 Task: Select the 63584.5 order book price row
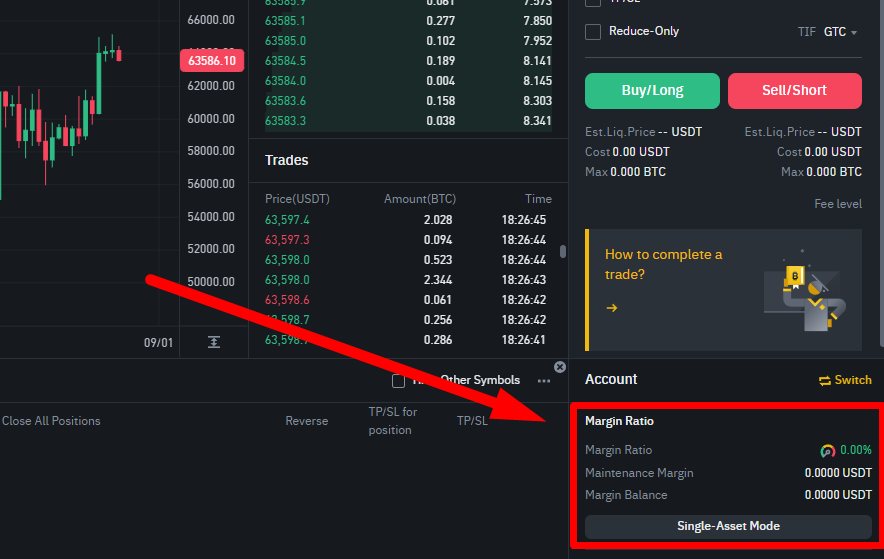point(286,61)
